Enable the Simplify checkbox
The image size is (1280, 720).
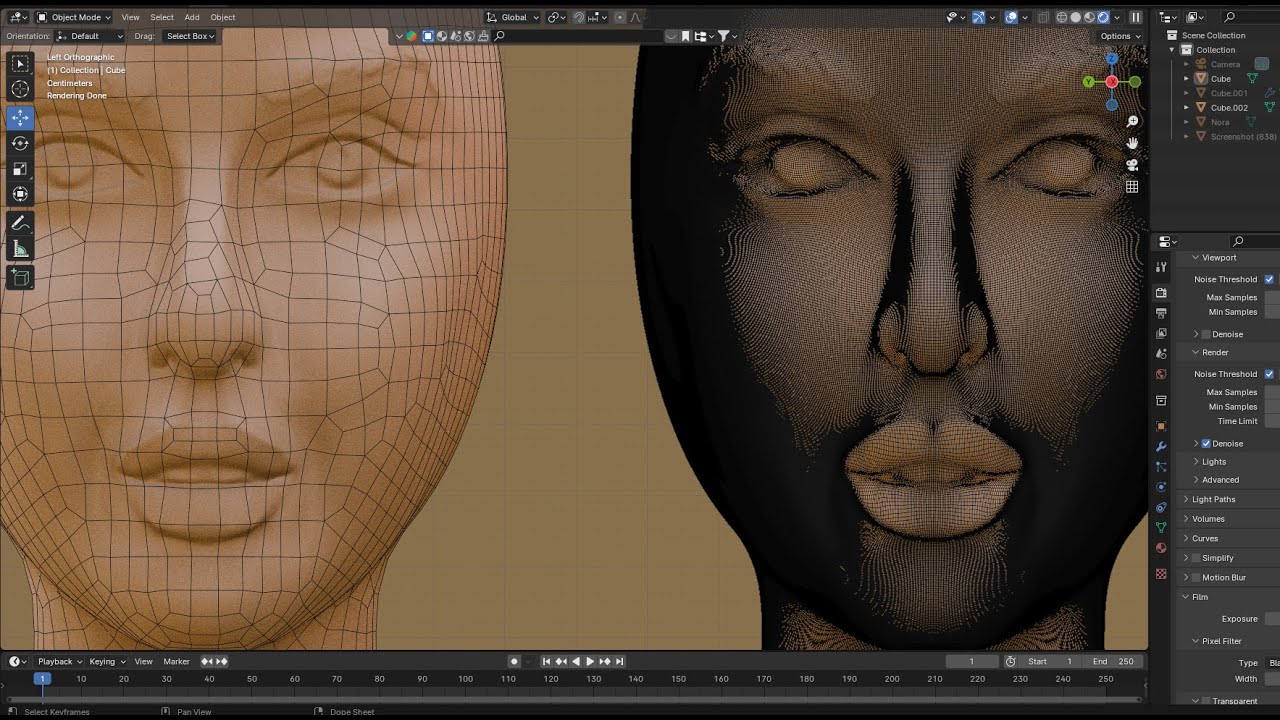point(1196,558)
